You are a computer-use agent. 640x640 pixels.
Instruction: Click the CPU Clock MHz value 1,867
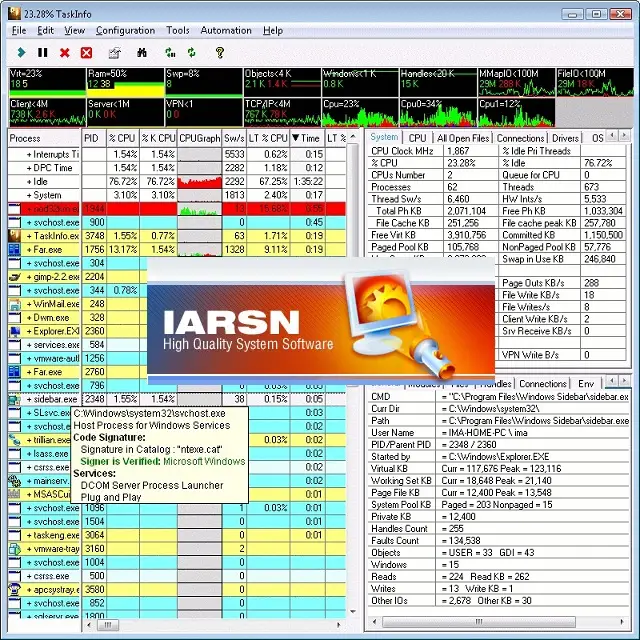(458, 151)
